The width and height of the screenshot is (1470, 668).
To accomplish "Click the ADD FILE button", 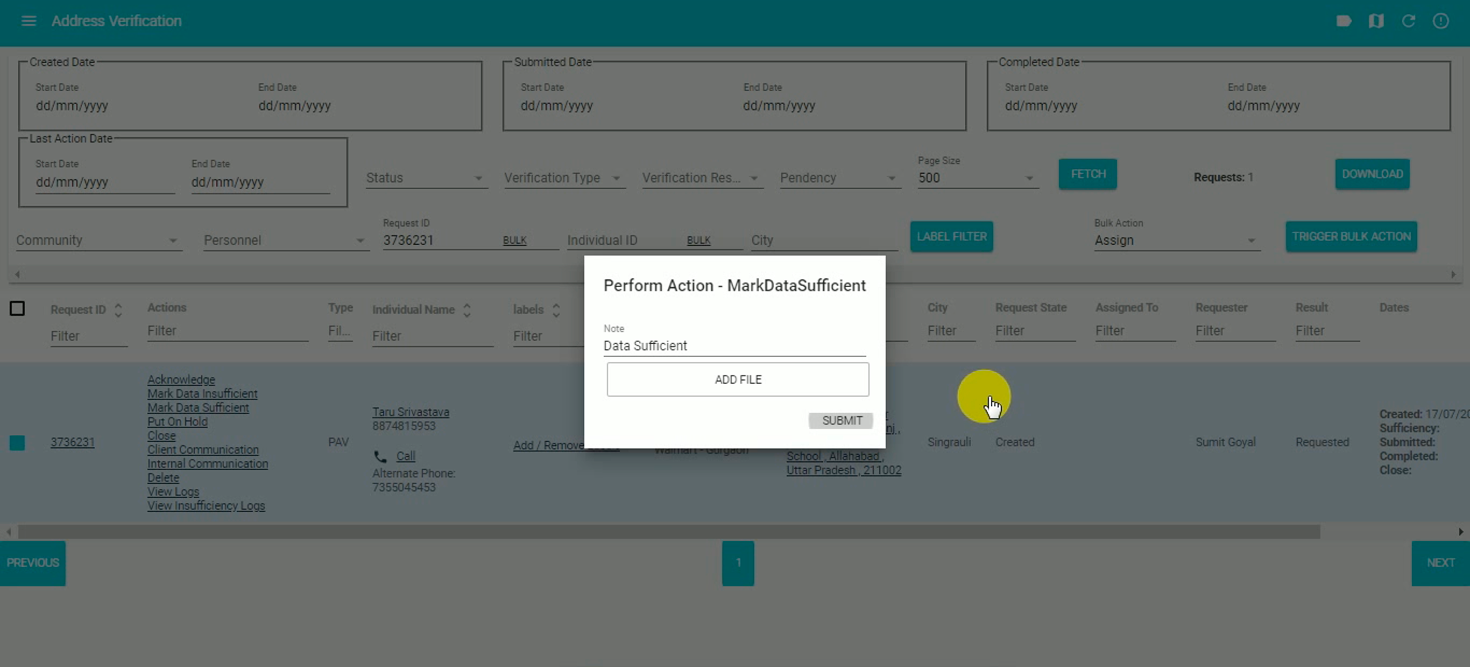I will 738,380.
